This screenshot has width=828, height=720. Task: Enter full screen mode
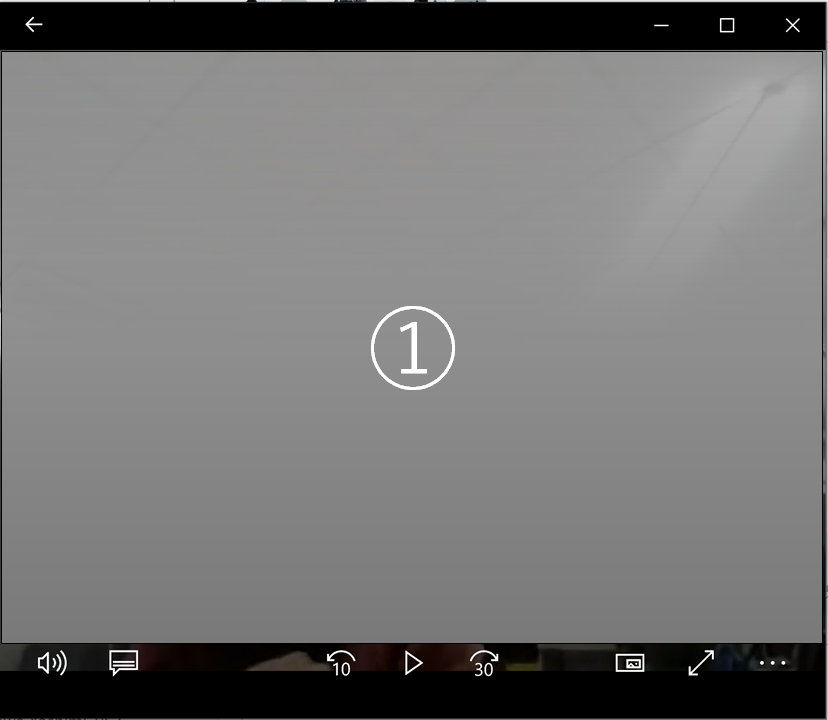701,662
